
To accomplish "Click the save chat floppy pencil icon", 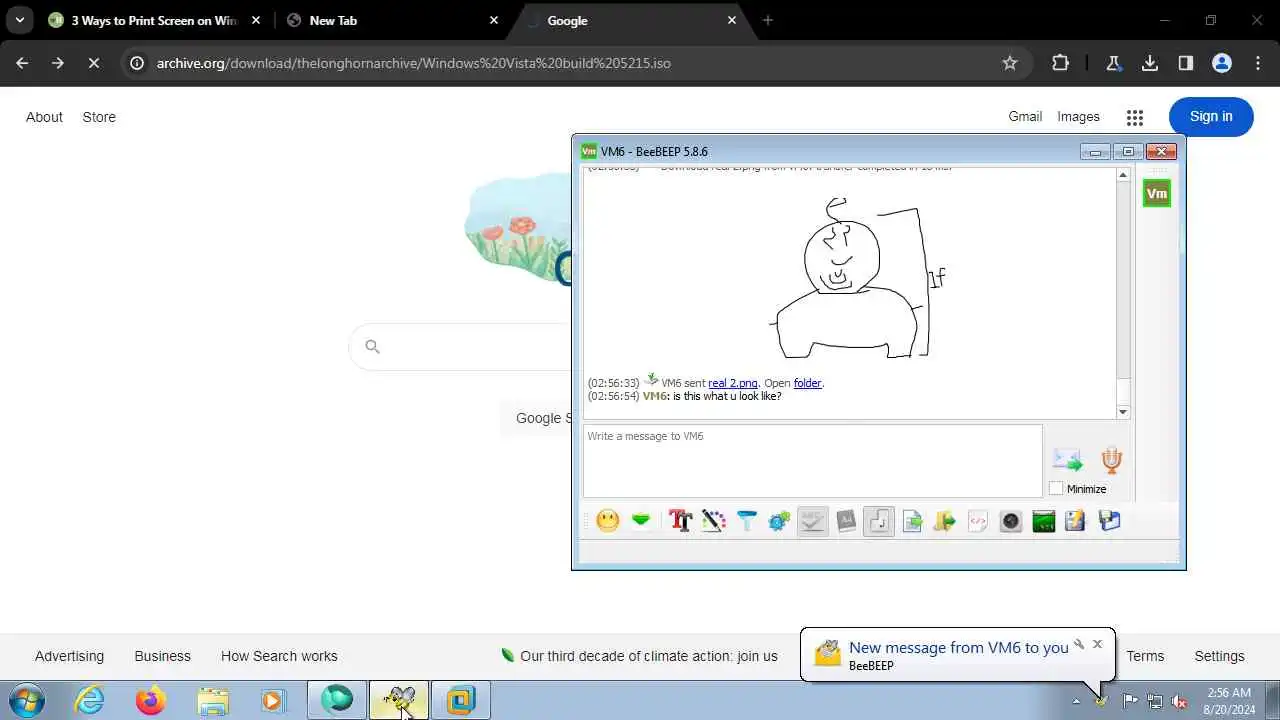I will (x=1076, y=520).
